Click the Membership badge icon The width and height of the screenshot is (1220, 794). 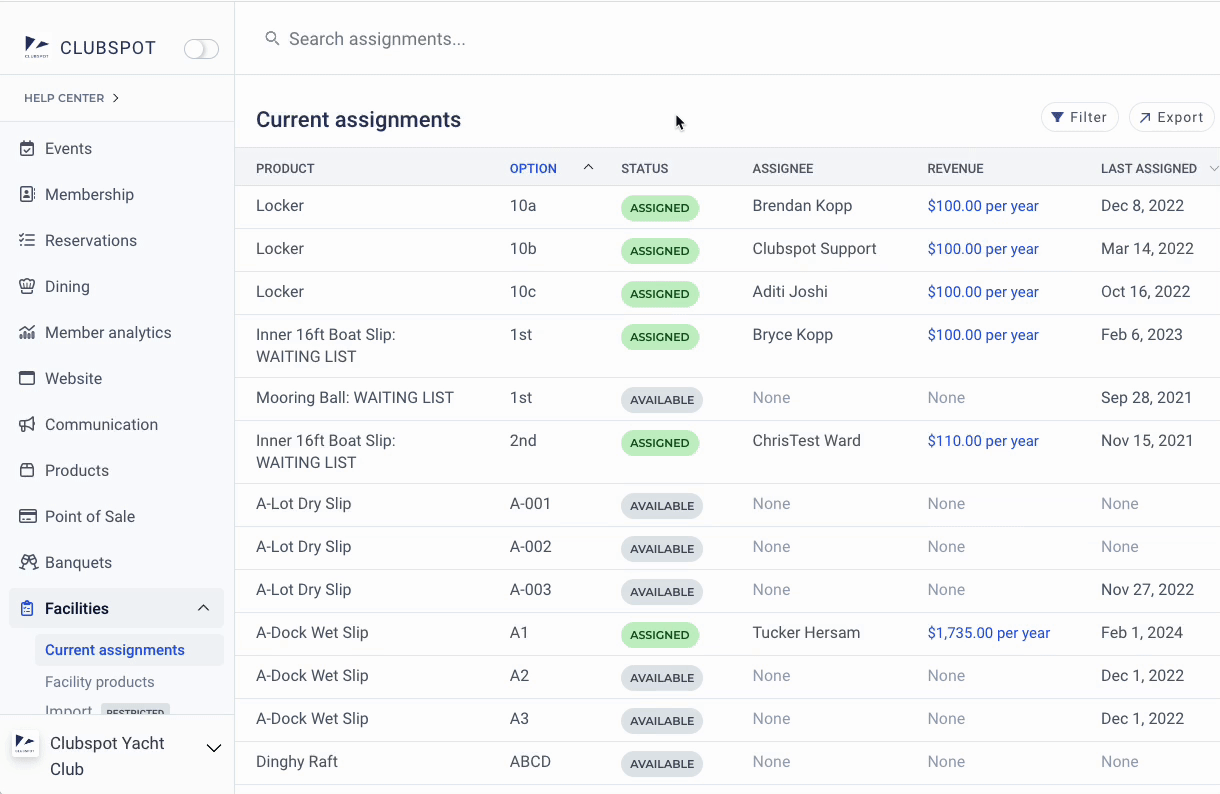27,194
